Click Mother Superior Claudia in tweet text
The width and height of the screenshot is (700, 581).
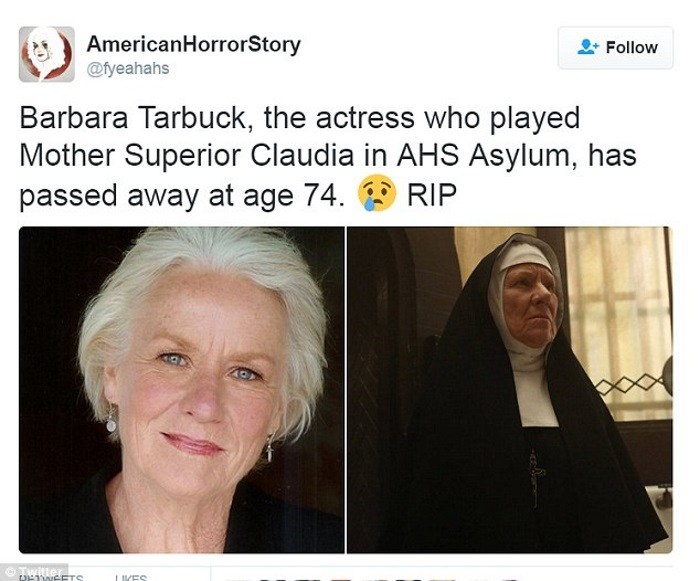(x=187, y=156)
